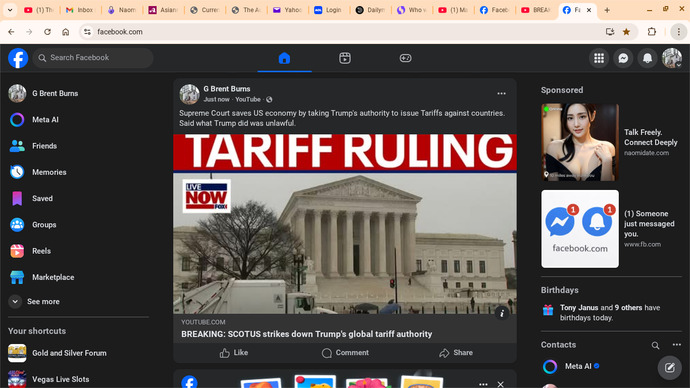Open BREAKING SCOTUS strikes down headline link
The image size is (690, 388).
click(307, 334)
